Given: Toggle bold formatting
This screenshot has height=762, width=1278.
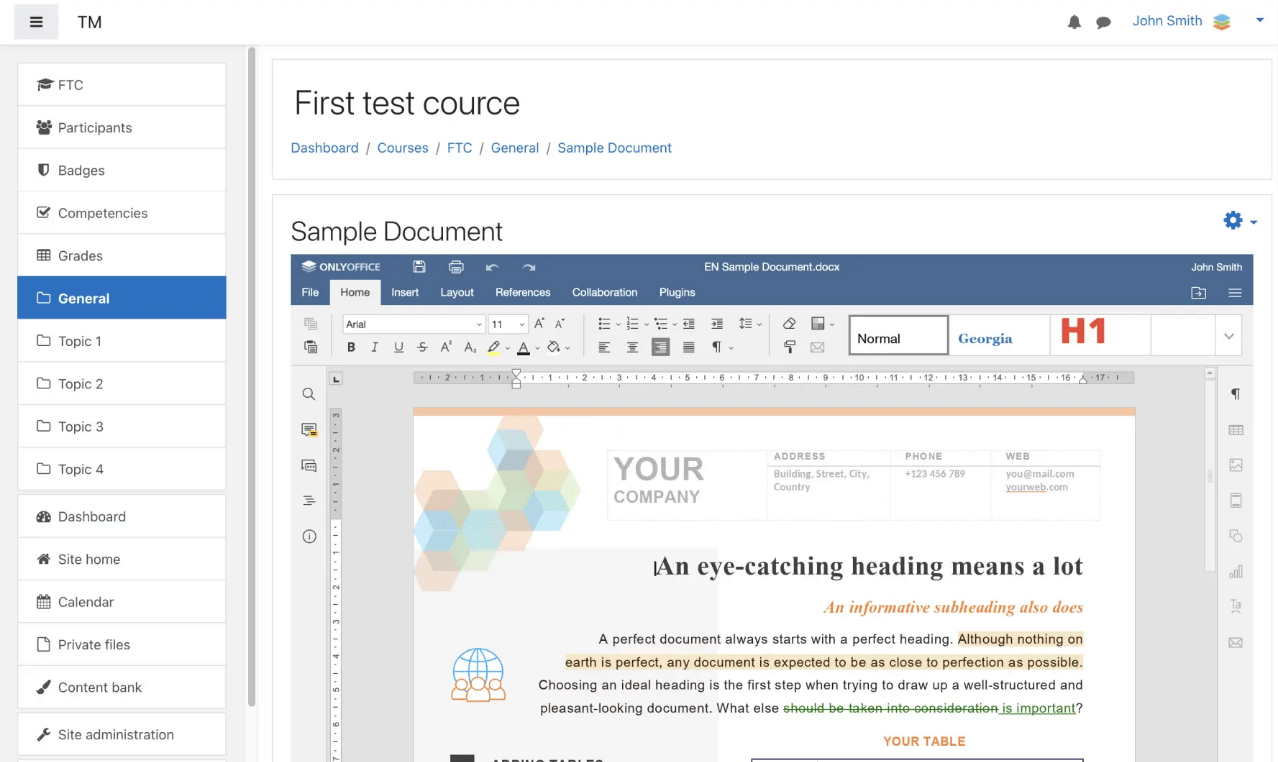Looking at the screenshot, I should (351, 347).
